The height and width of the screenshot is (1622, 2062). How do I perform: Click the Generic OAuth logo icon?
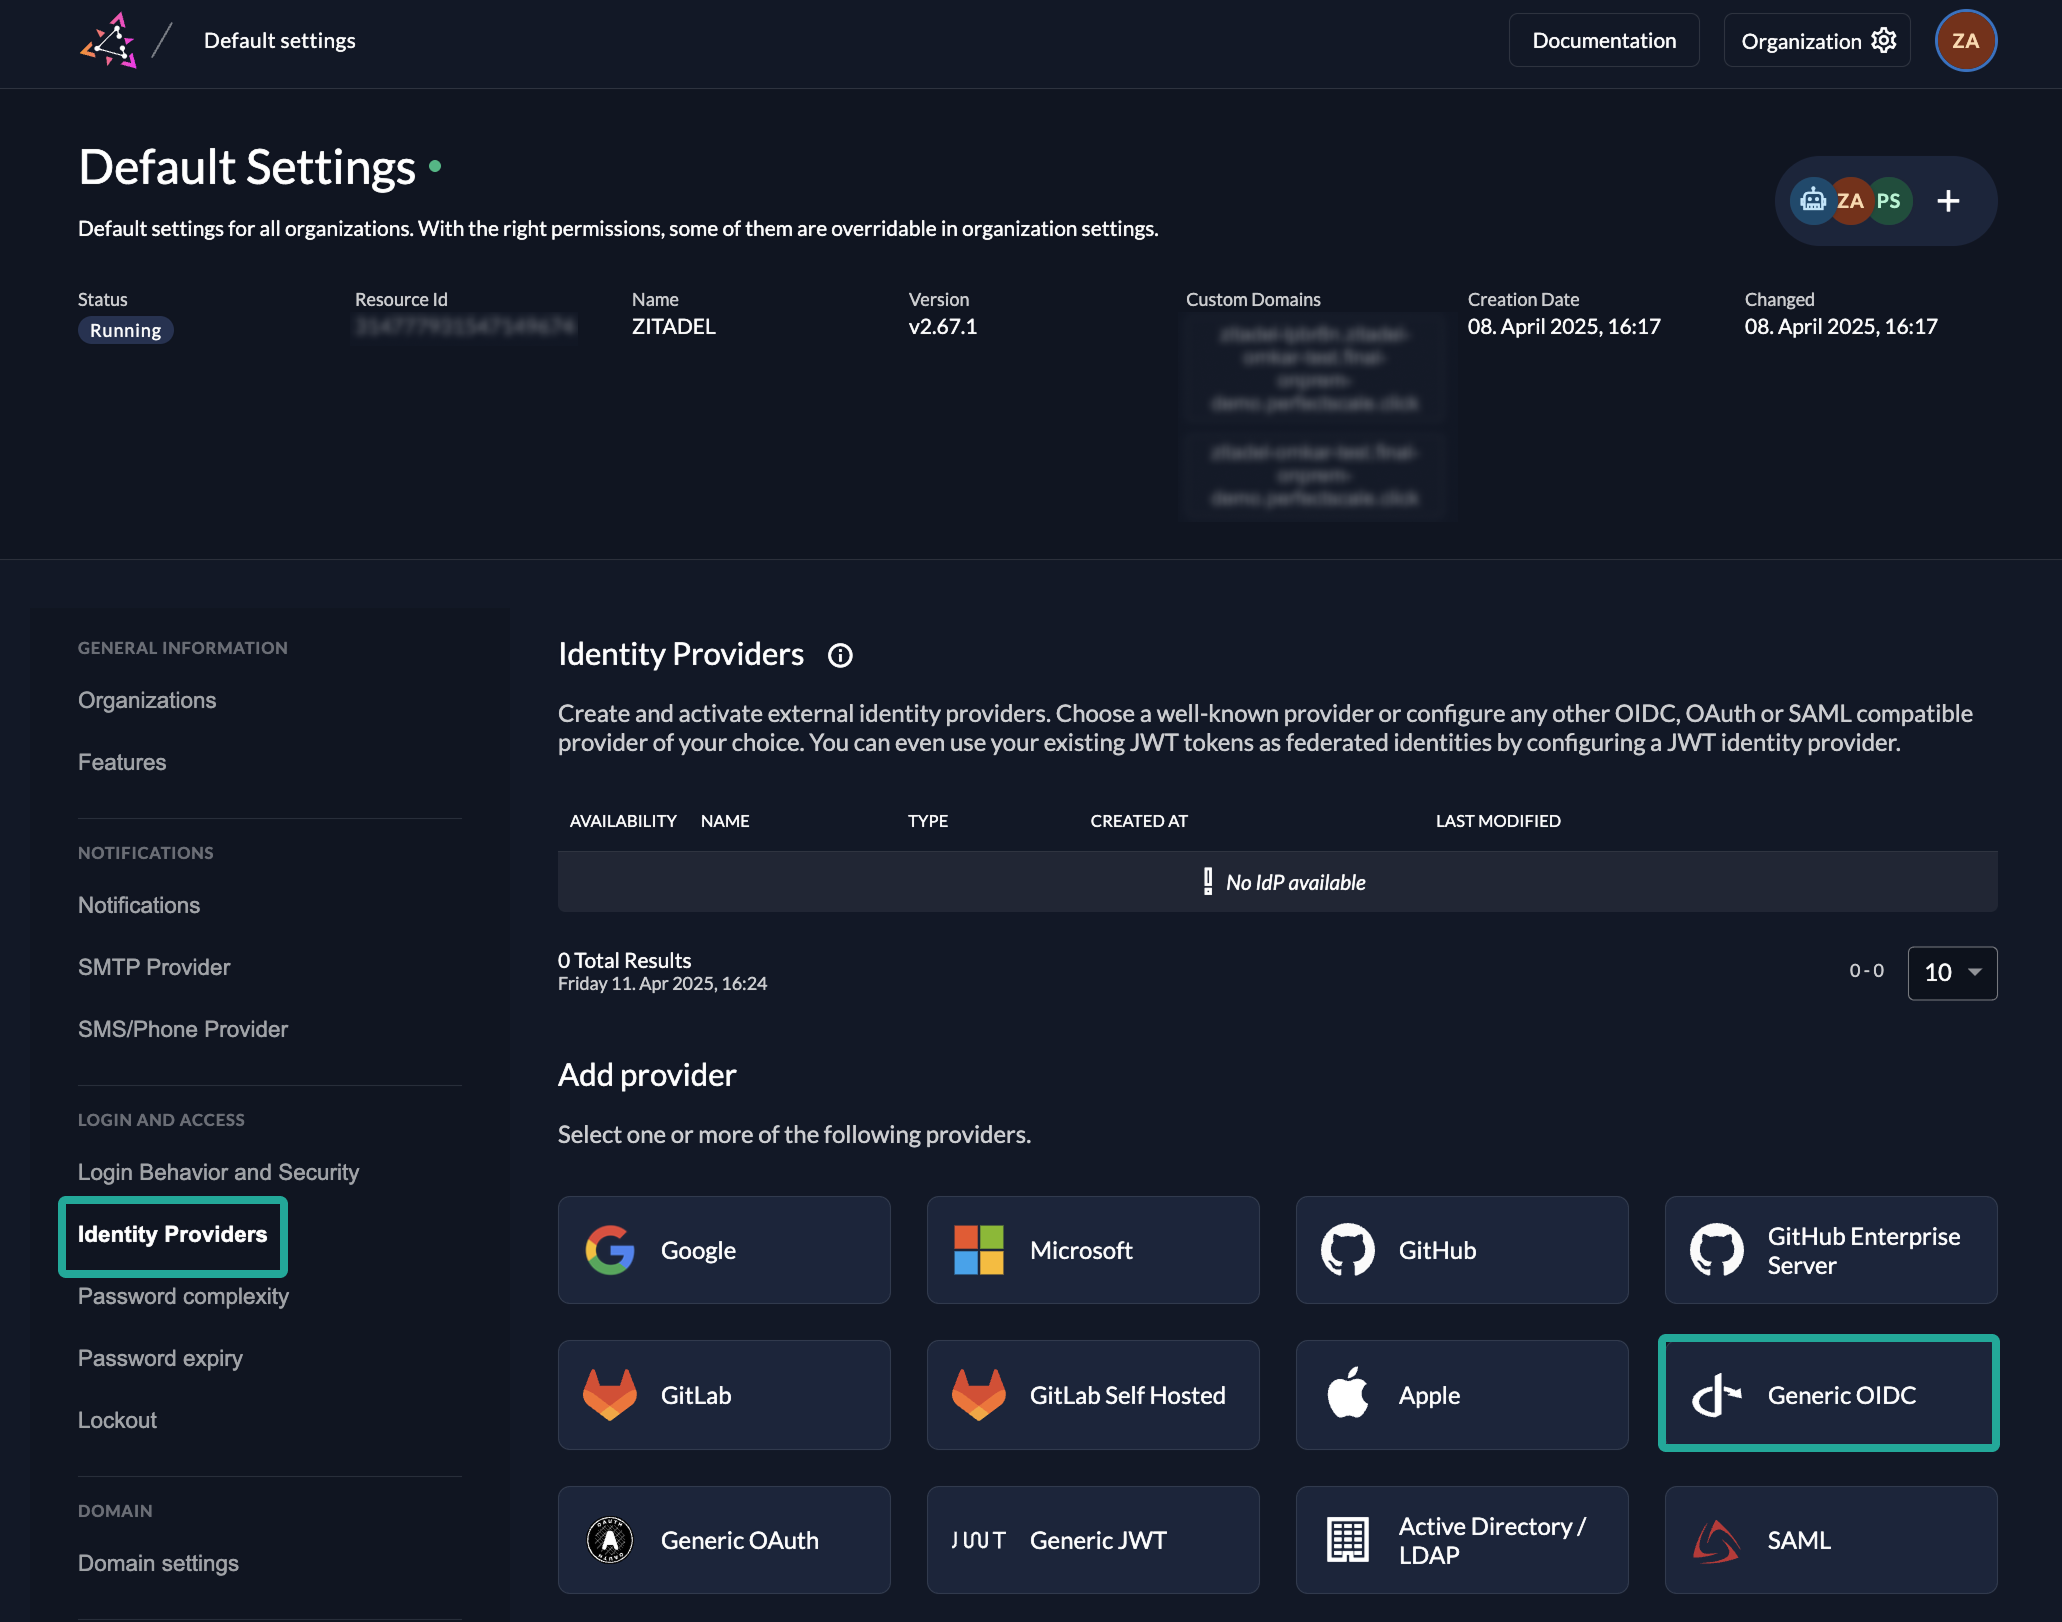click(610, 1540)
